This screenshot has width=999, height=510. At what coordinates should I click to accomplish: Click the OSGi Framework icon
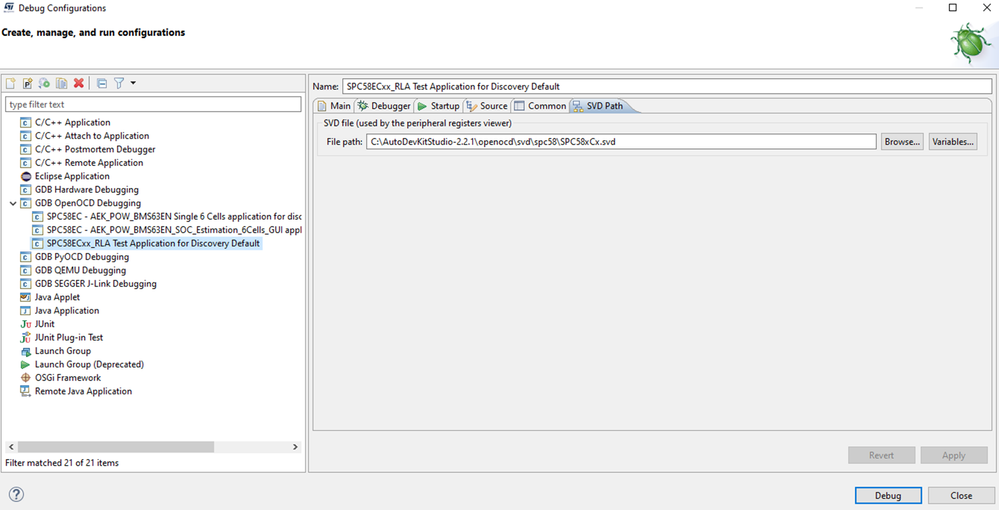(25, 377)
